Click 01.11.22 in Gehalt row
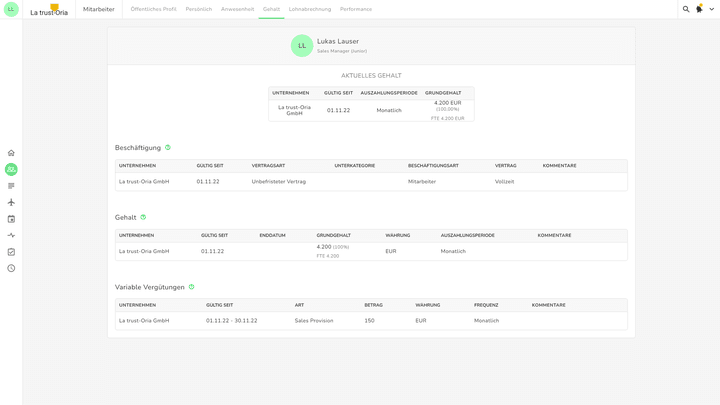 pos(213,251)
